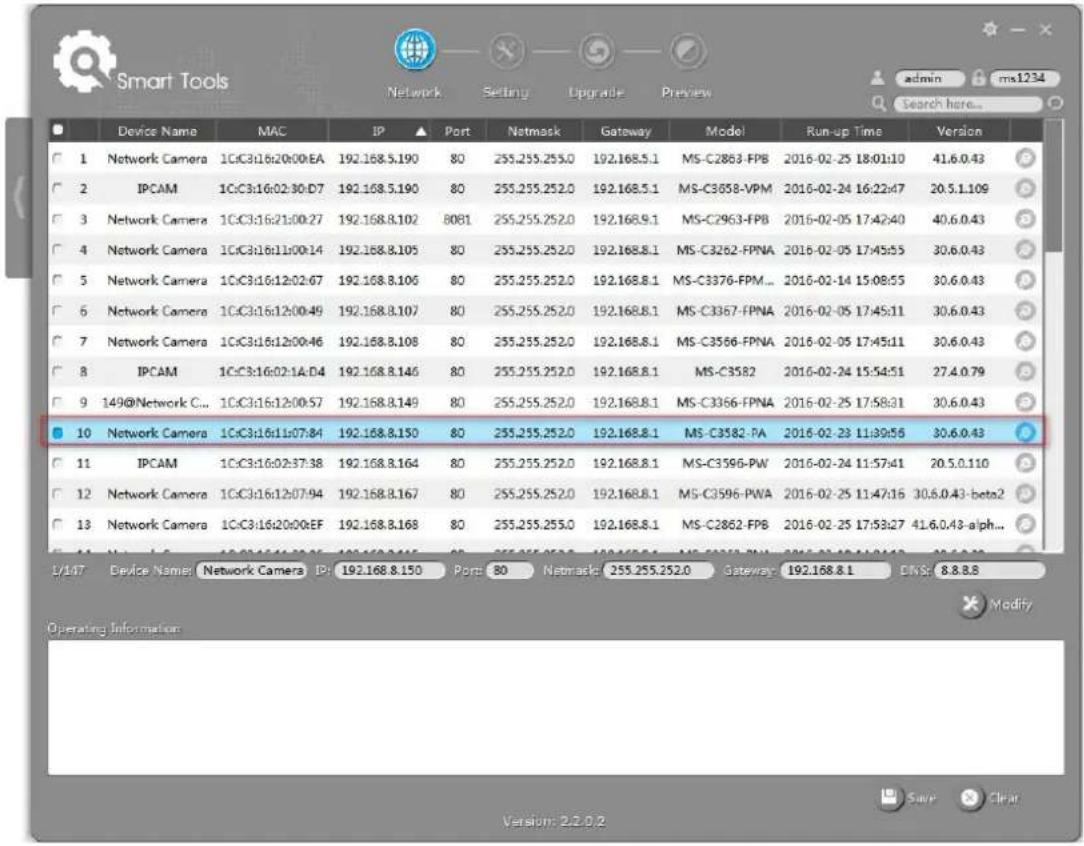Click the search magnifier icon

click(x=879, y=104)
